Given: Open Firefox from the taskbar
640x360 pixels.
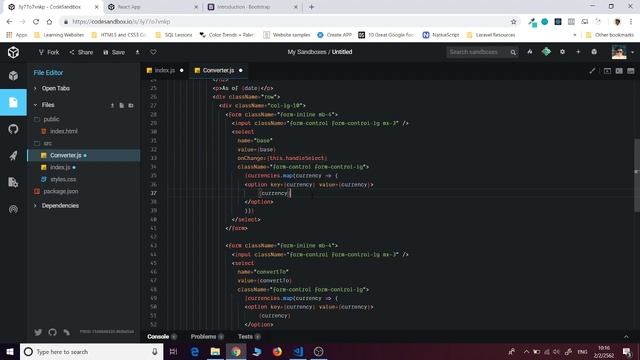Looking at the screenshot, I should (x=277, y=351).
